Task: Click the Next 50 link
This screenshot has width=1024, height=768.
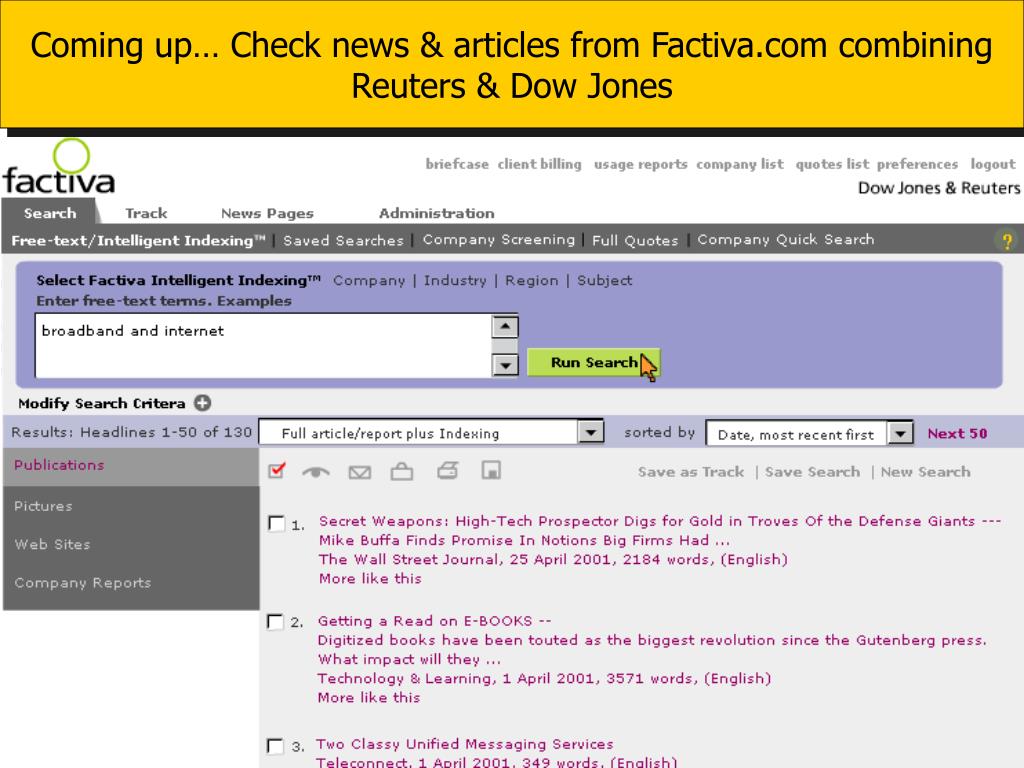Action: point(957,434)
